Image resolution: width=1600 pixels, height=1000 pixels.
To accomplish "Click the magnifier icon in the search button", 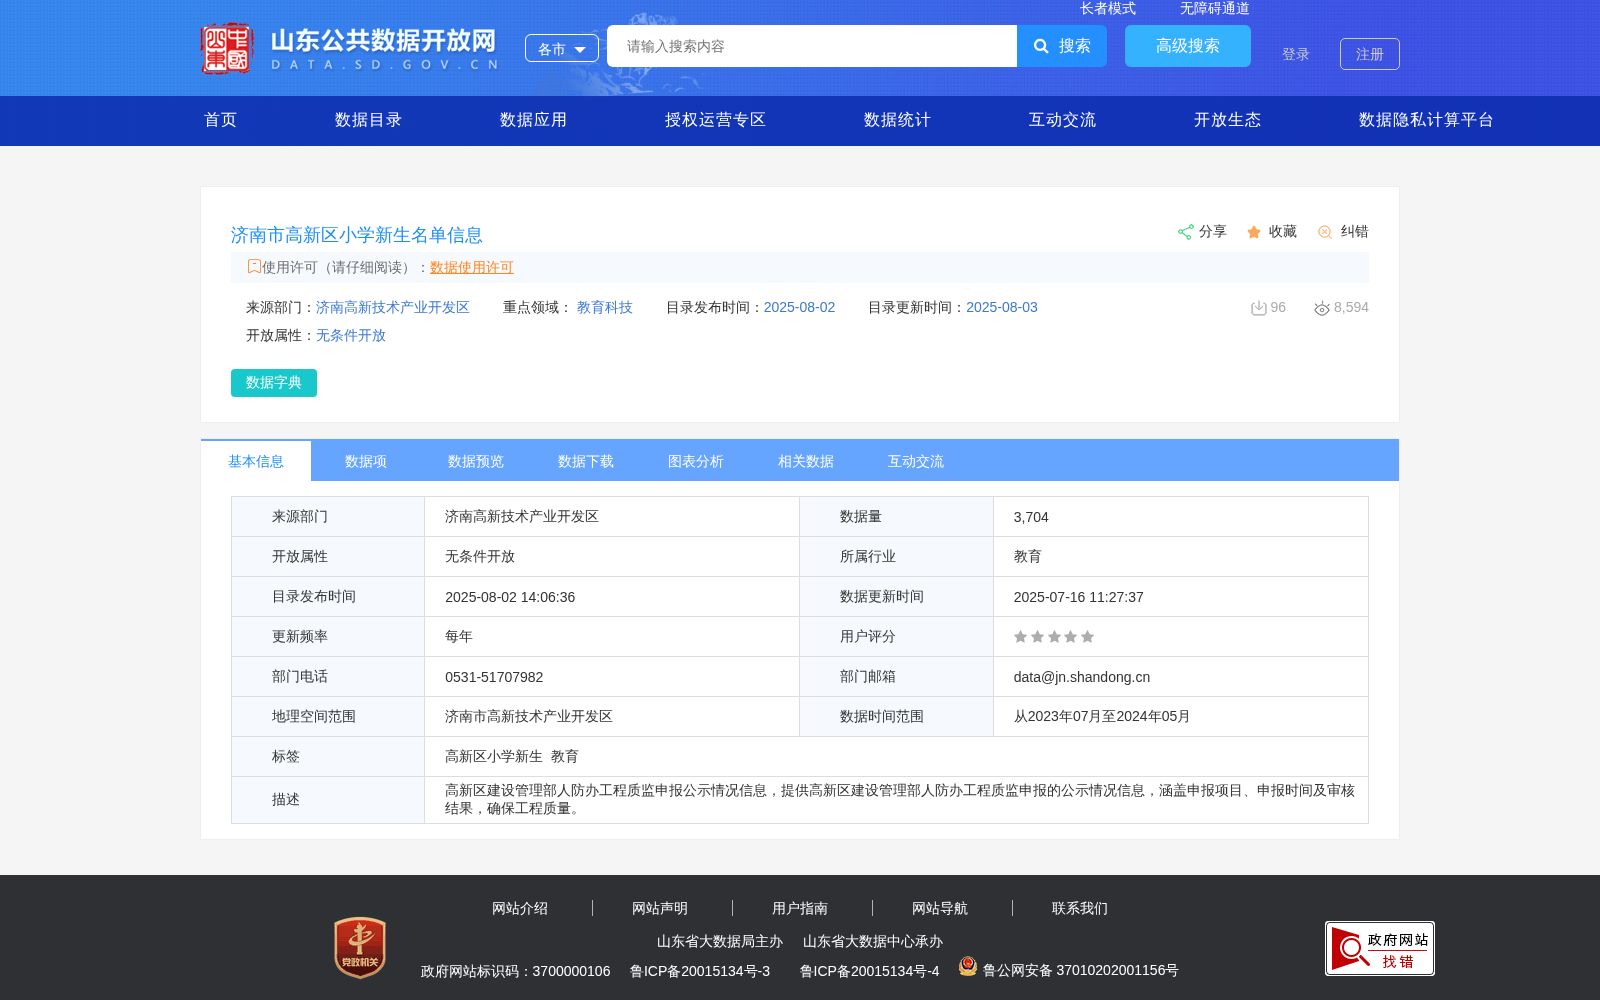I will coord(1041,46).
